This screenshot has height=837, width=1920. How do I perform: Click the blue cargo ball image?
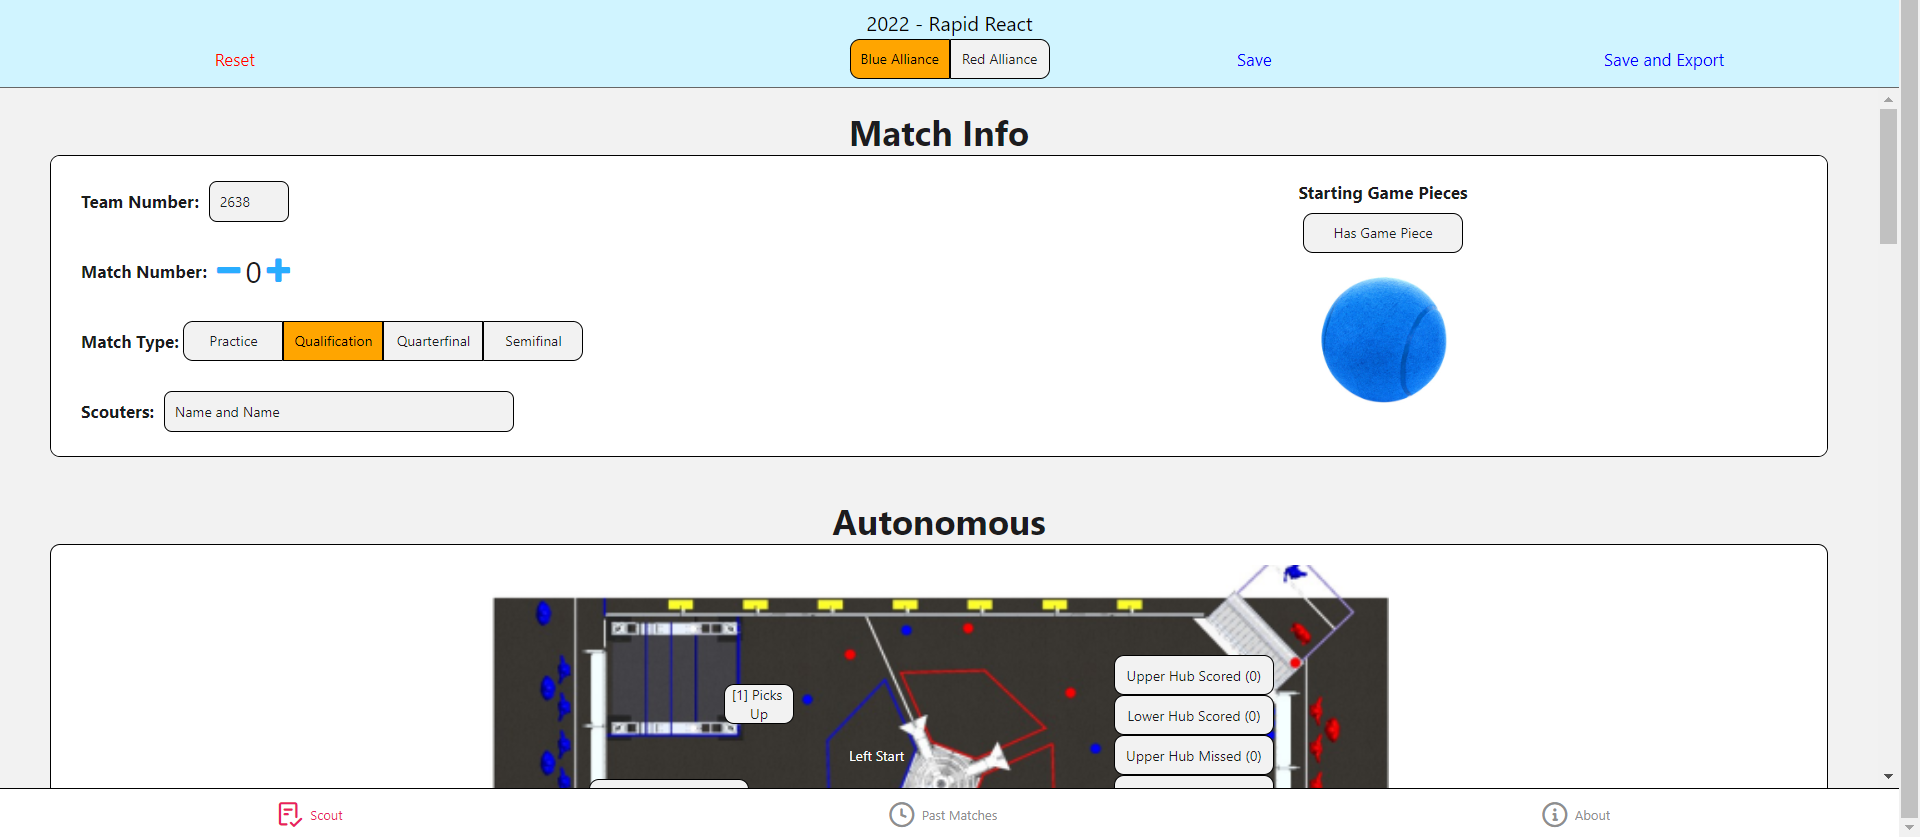[1383, 340]
